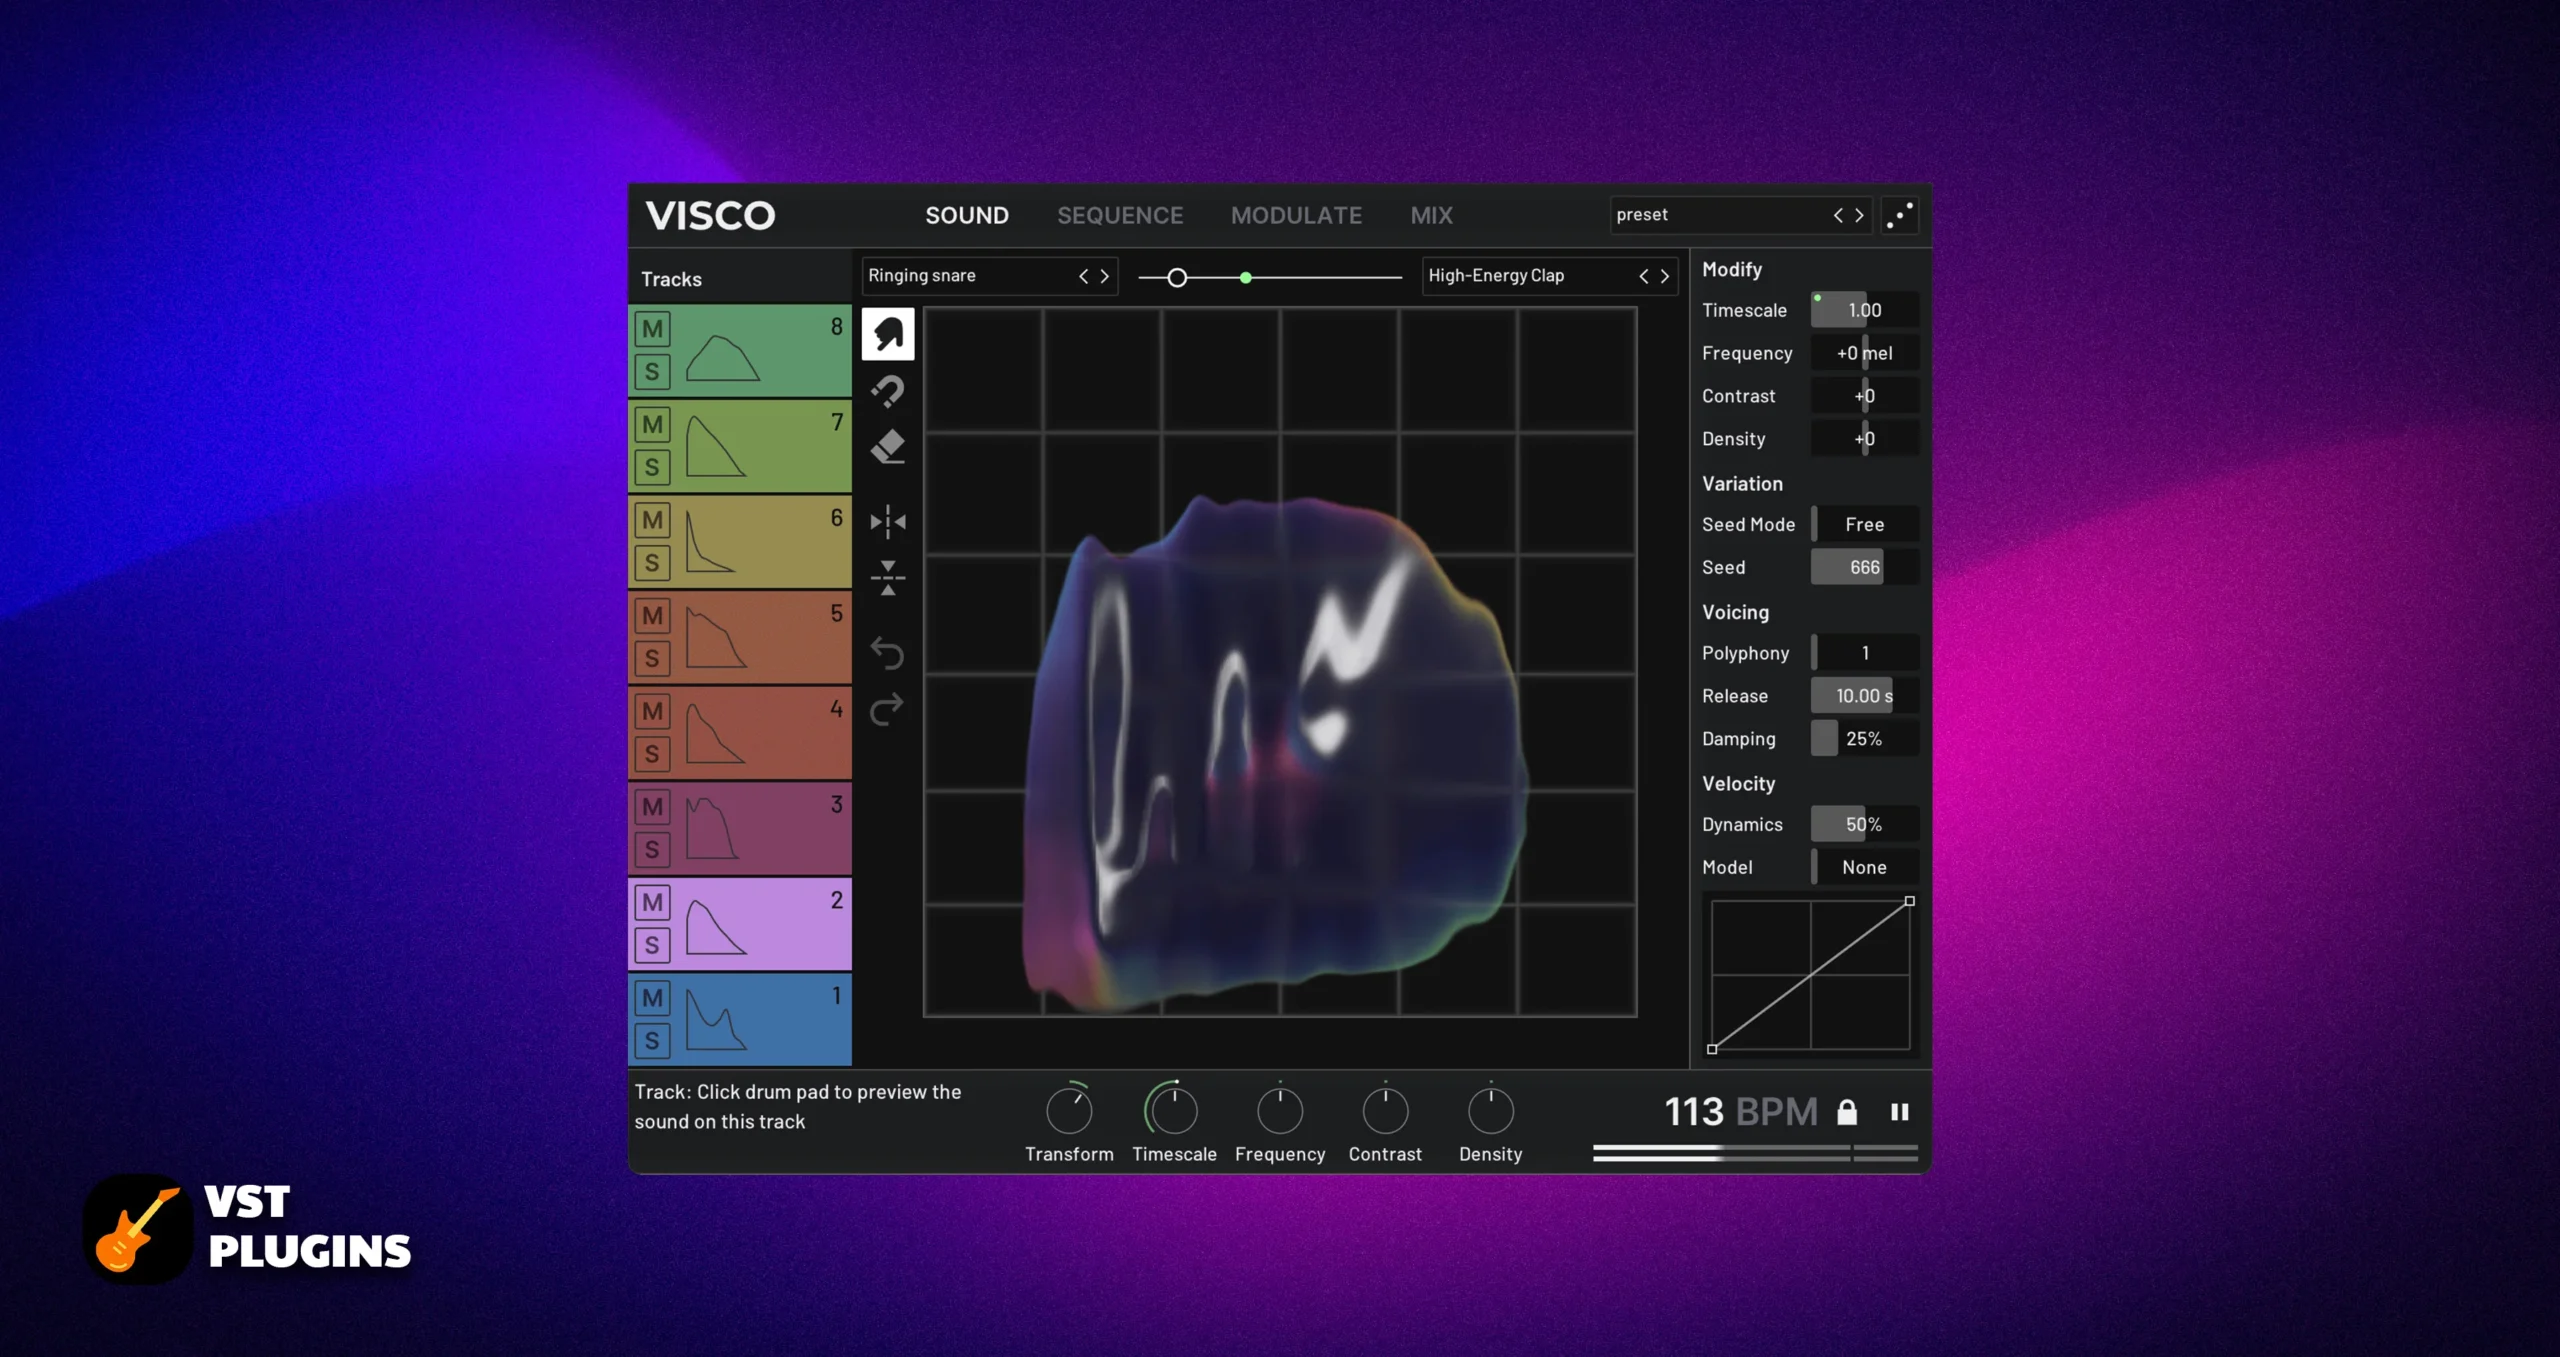
Task: Click the Release 10.00 s slider
Action: click(x=1864, y=696)
